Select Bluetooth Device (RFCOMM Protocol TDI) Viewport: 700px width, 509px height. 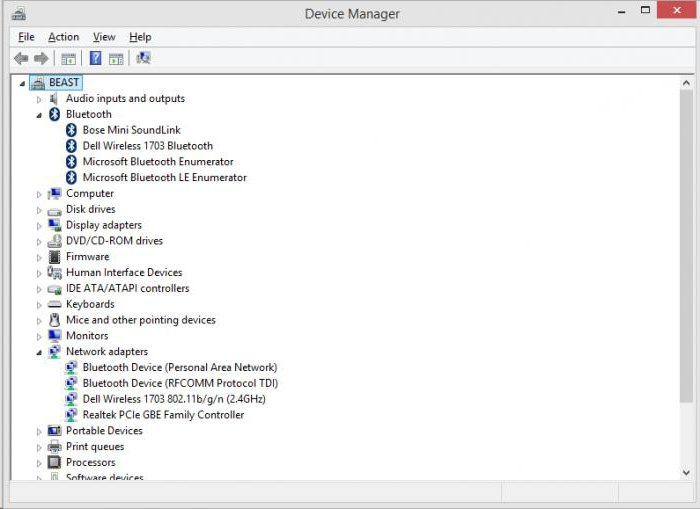tap(180, 383)
